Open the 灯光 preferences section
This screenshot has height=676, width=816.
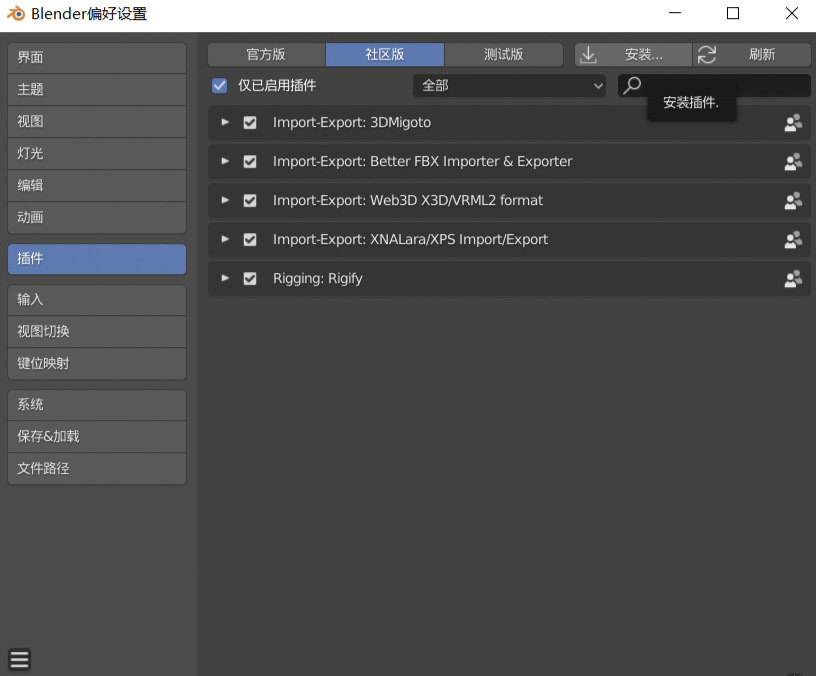click(x=97, y=154)
